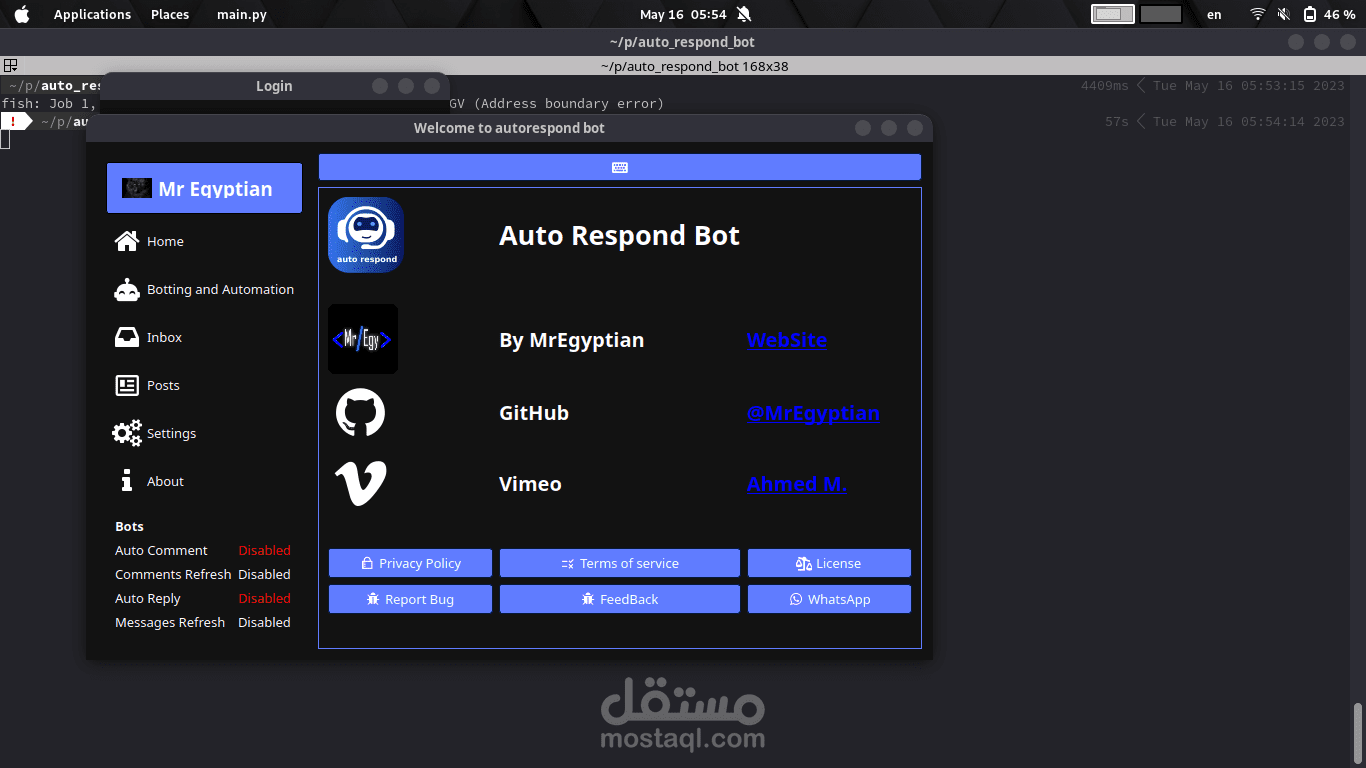Screen dimensions: 1366x768
Task: Click the Messages Refresh label
Action: [x=170, y=622]
